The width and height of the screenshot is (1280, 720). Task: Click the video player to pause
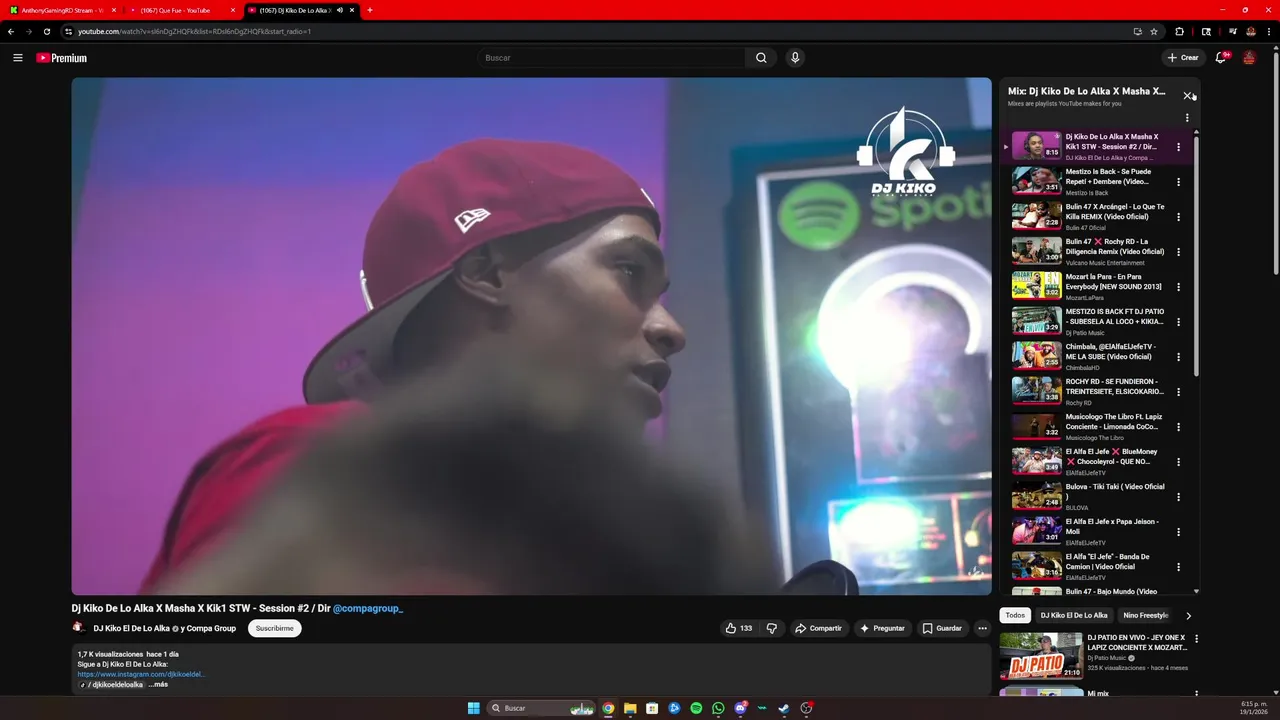[x=531, y=336]
